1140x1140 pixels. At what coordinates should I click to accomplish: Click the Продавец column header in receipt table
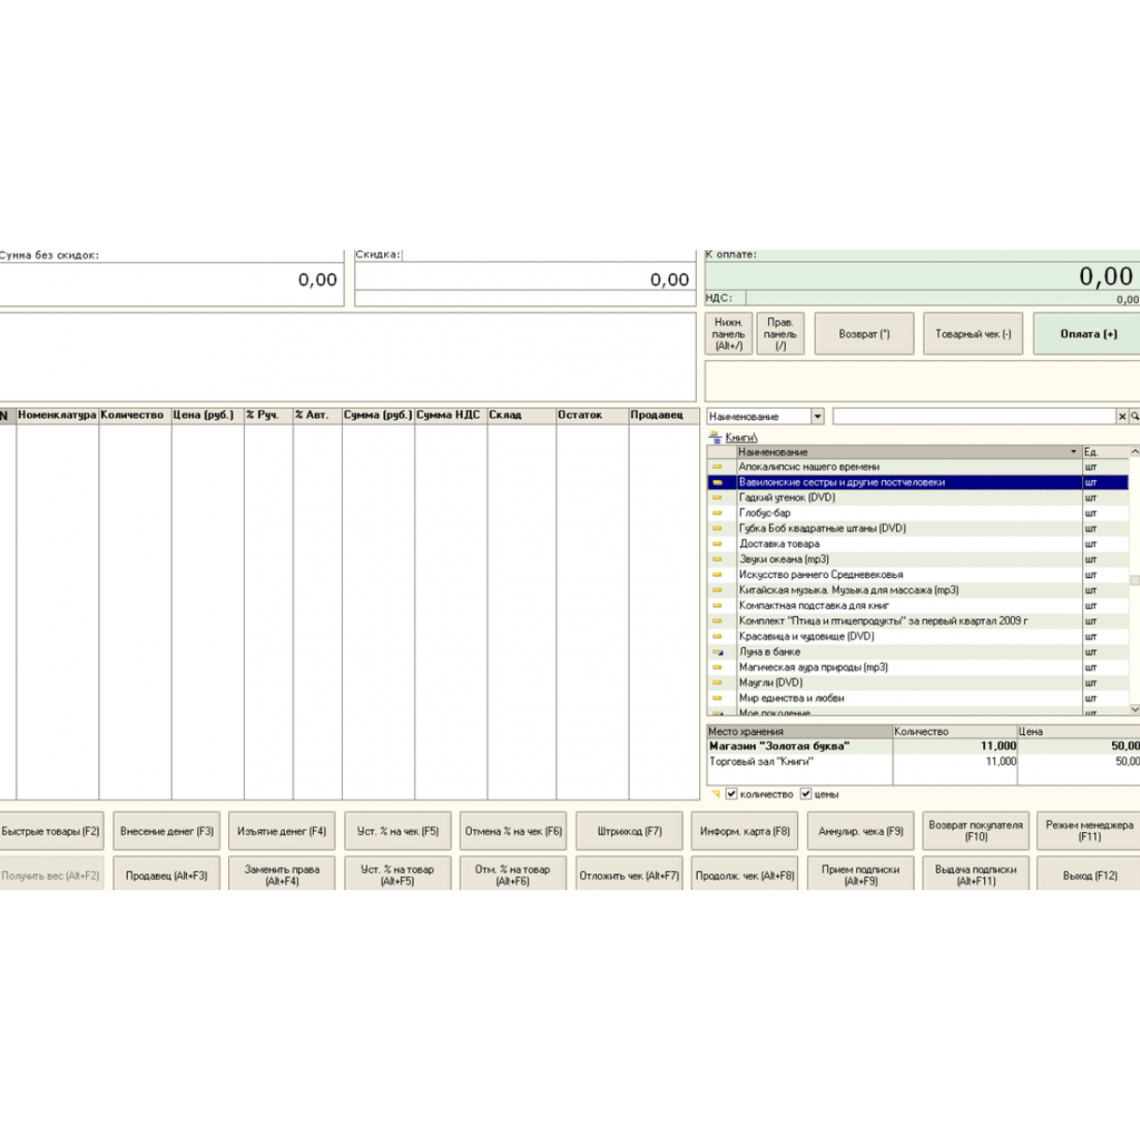click(x=662, y=415)
